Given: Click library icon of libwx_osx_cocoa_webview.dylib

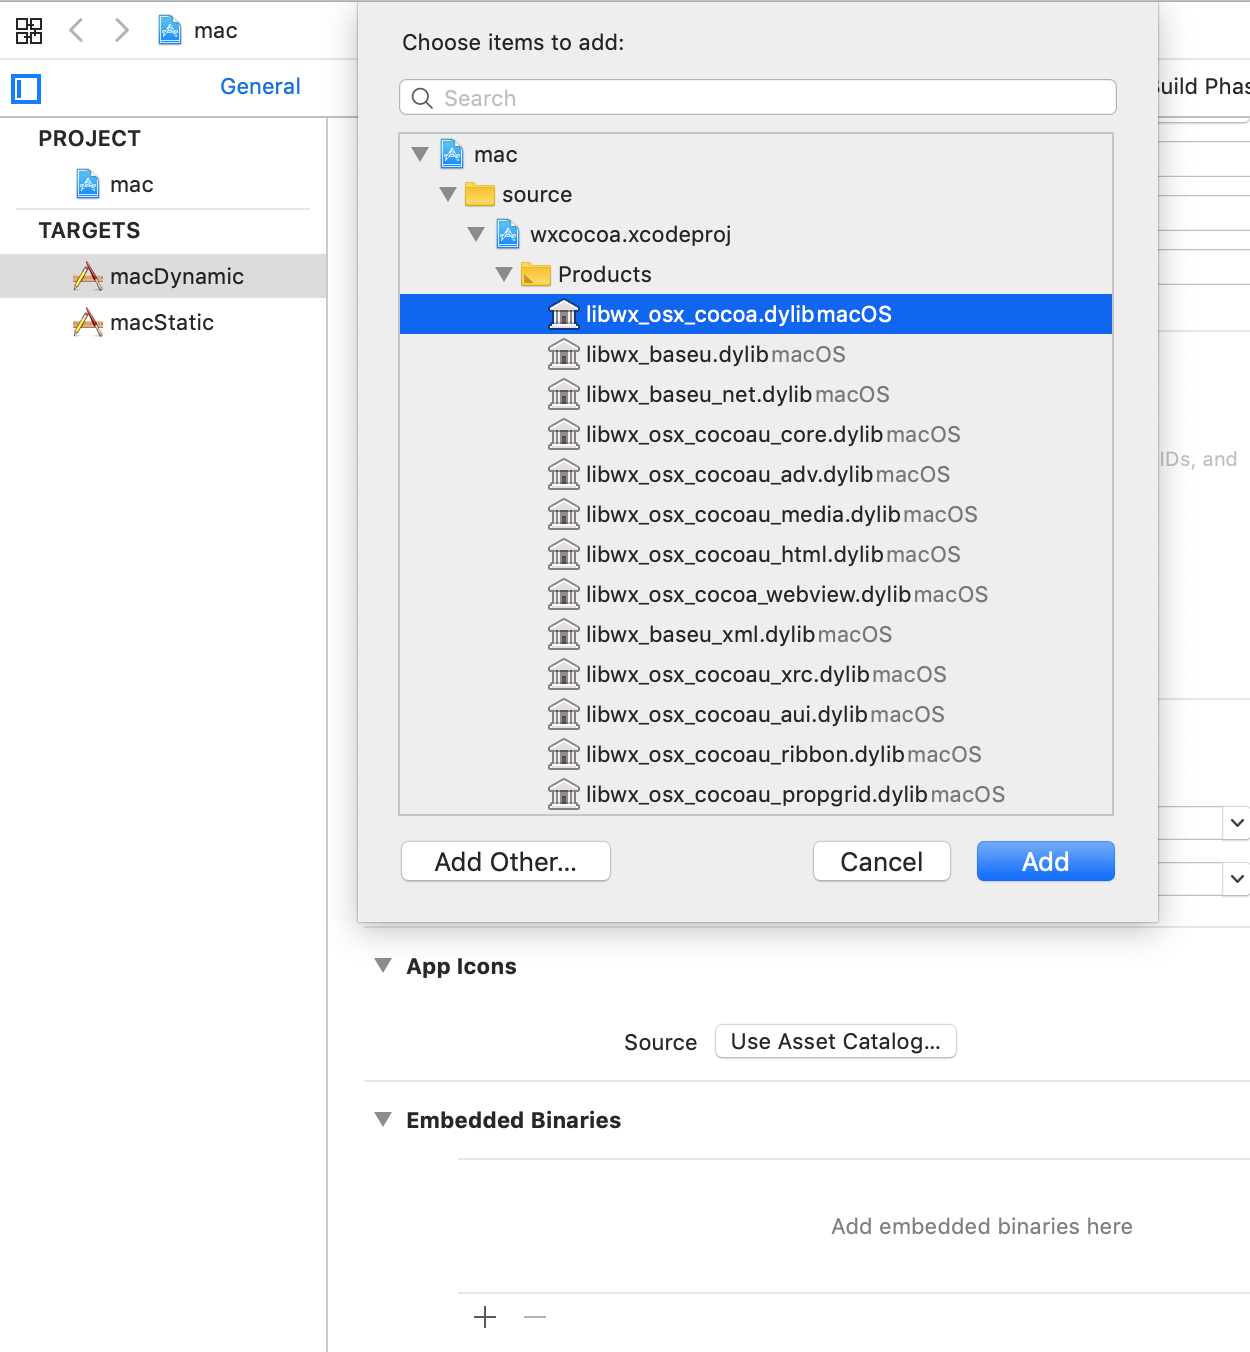Looking at the screenshot, I should [x=564, y=594].
